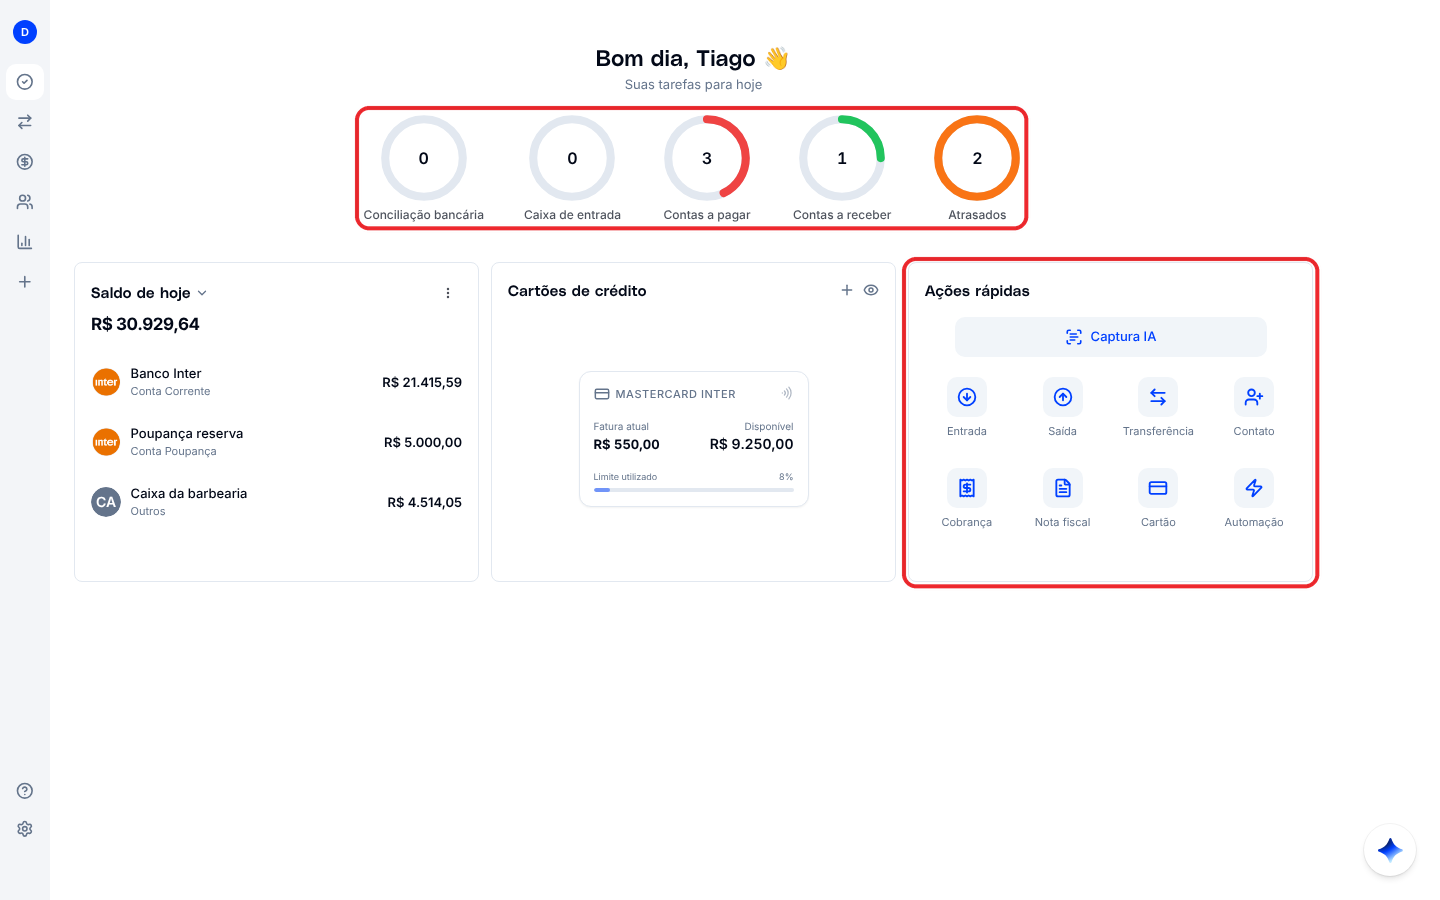Click the Poupança reserva balance R$ 5.000,00
This screenshot has height=900, width=1440.
click(x=423, y=442)
